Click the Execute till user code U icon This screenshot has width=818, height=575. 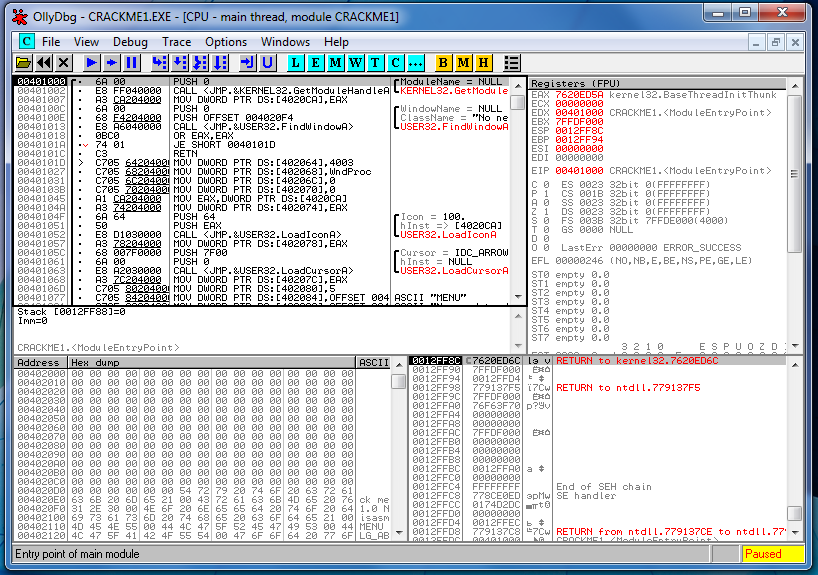pyautogui.click(x=268, y=63)
